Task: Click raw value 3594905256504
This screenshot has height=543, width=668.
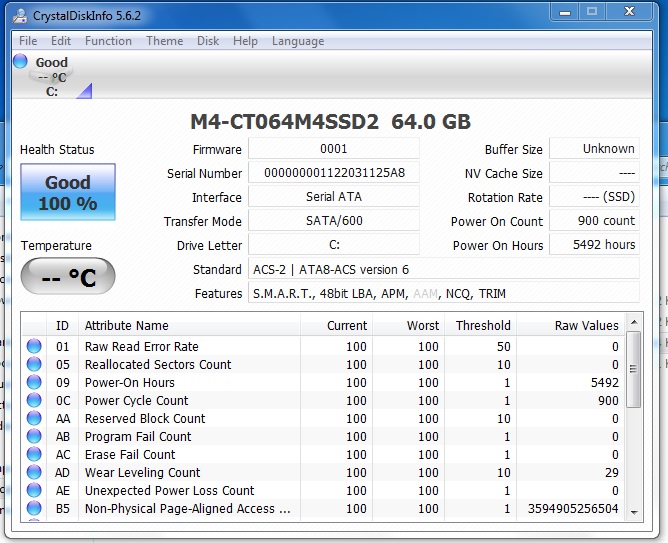Action: 573,509
